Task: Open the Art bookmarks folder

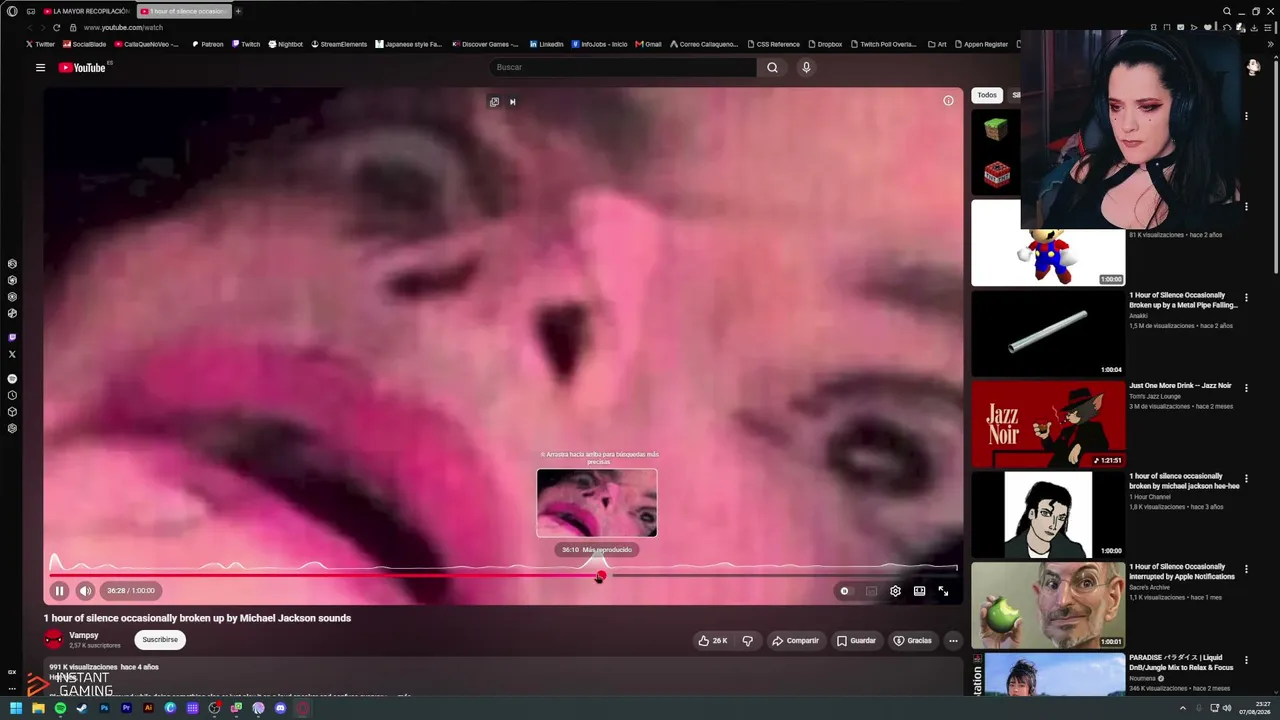Action: [937, 44]
